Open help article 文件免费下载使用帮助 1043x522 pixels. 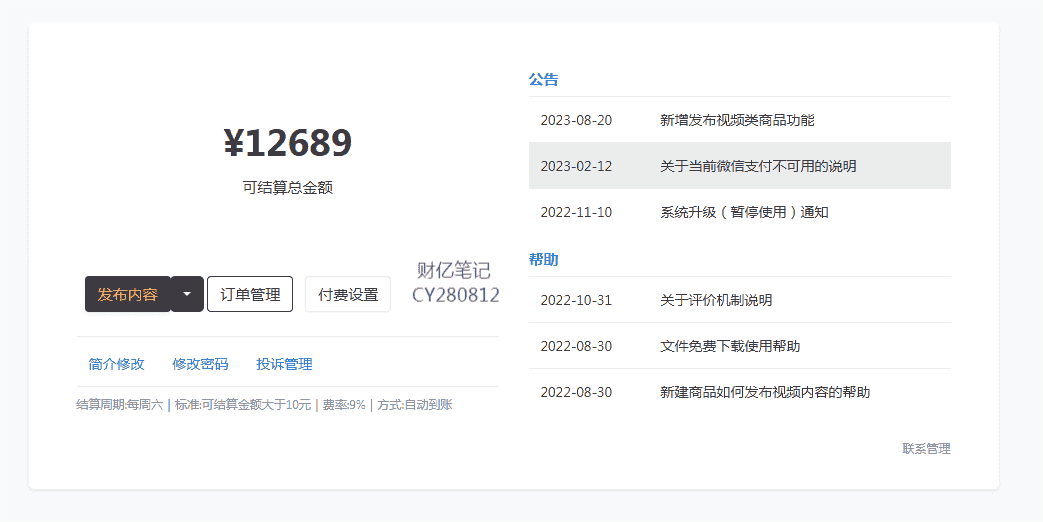coord(730,346)
